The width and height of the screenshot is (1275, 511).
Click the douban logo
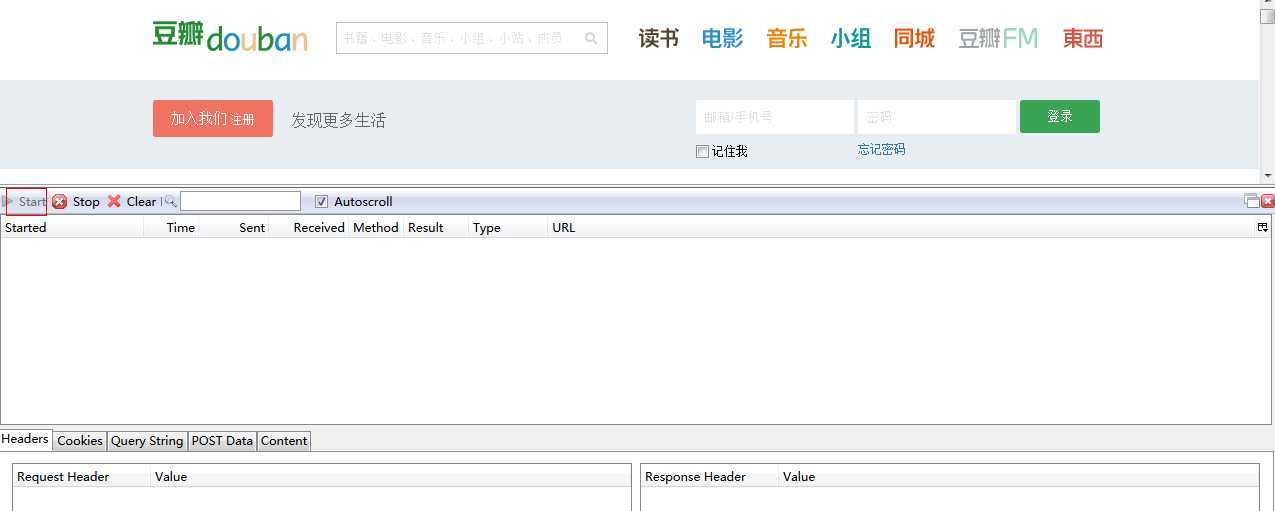[230, 37]
